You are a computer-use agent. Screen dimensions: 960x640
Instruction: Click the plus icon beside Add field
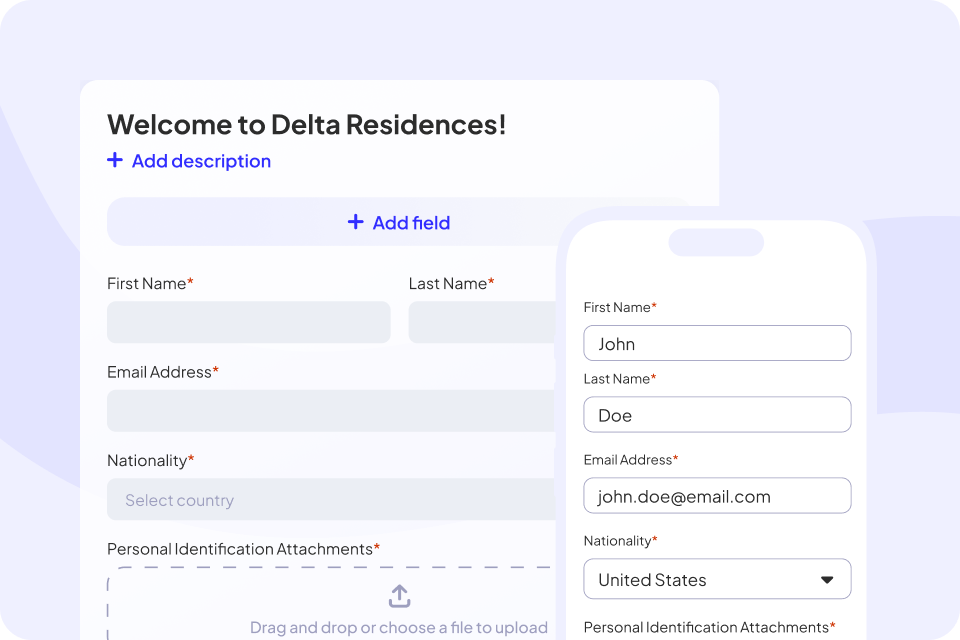click(x=356, y=222)
